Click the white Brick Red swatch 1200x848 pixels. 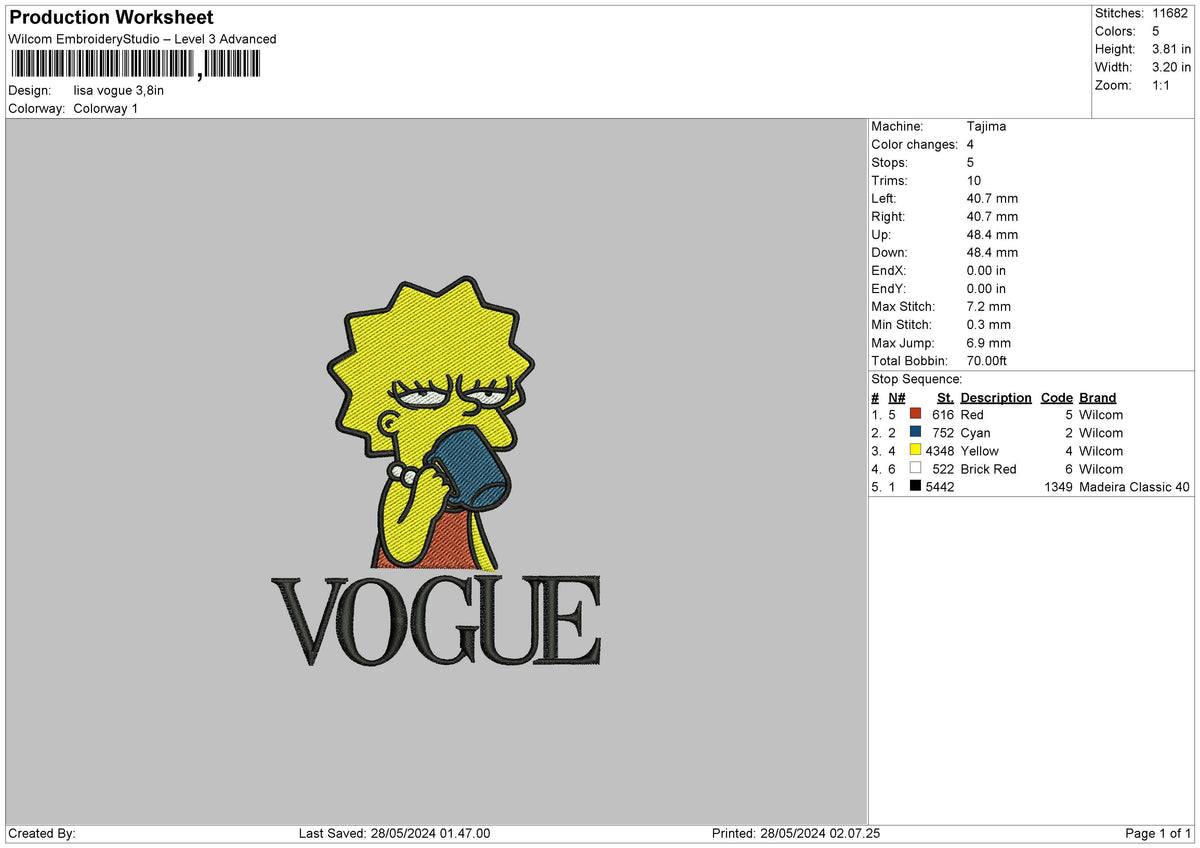click(915, 469)
